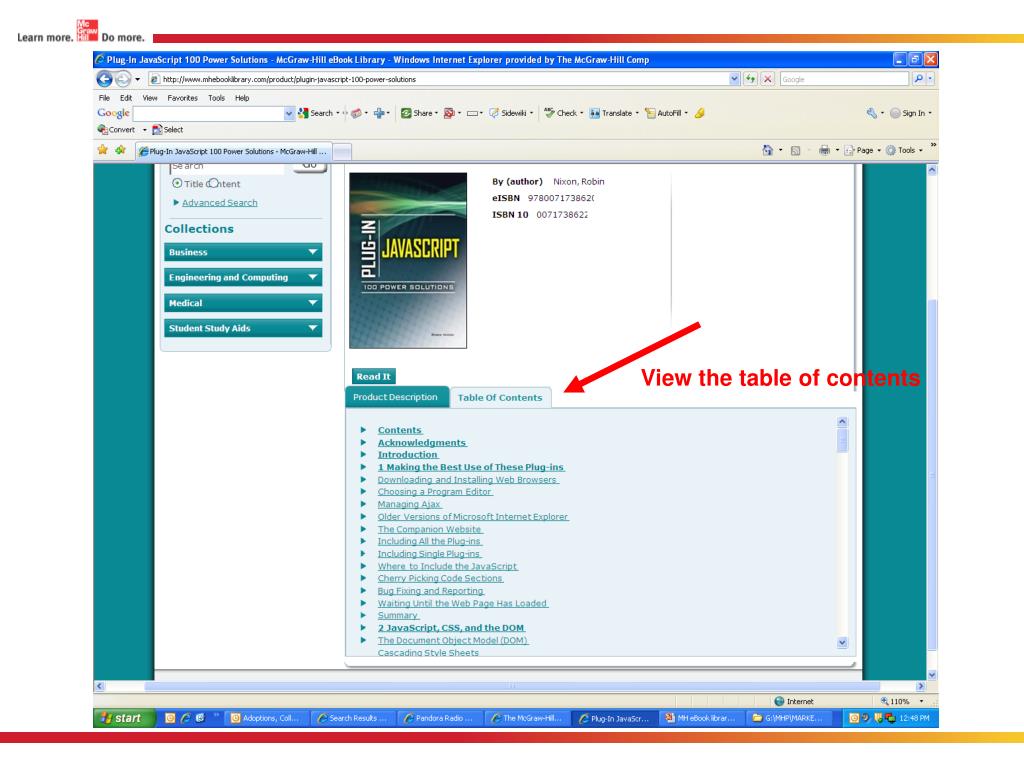Screen dimensions: 1024x768
Task: Expand Student Study Aids collection
Action: point(243,328)
